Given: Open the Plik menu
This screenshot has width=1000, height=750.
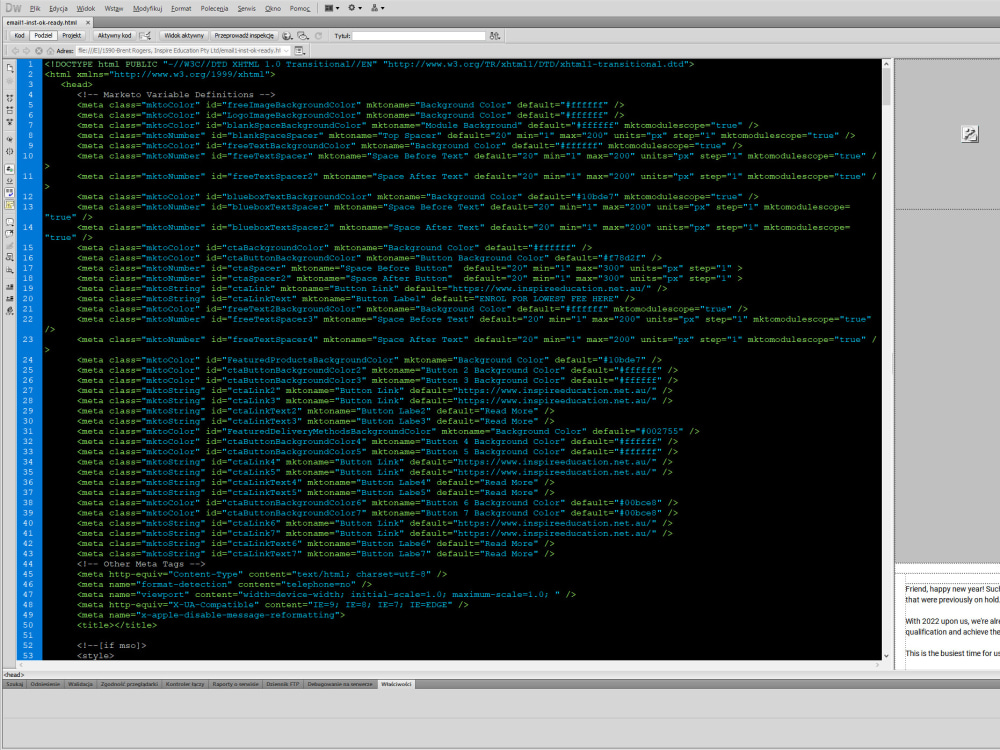Looking at the screenshot, I should pyautogui.click(x=34, y=8).
